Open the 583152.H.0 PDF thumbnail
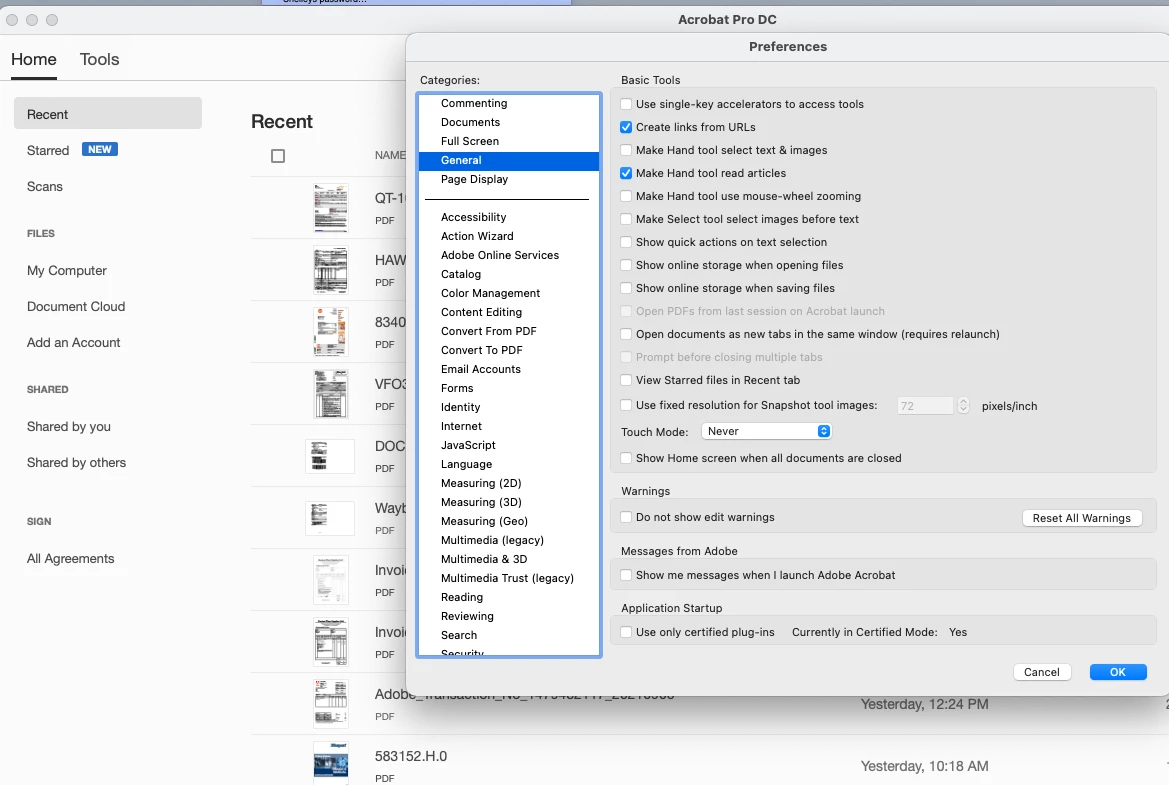Viewport: 1169px width, 785px height. (x=330, y=763)
